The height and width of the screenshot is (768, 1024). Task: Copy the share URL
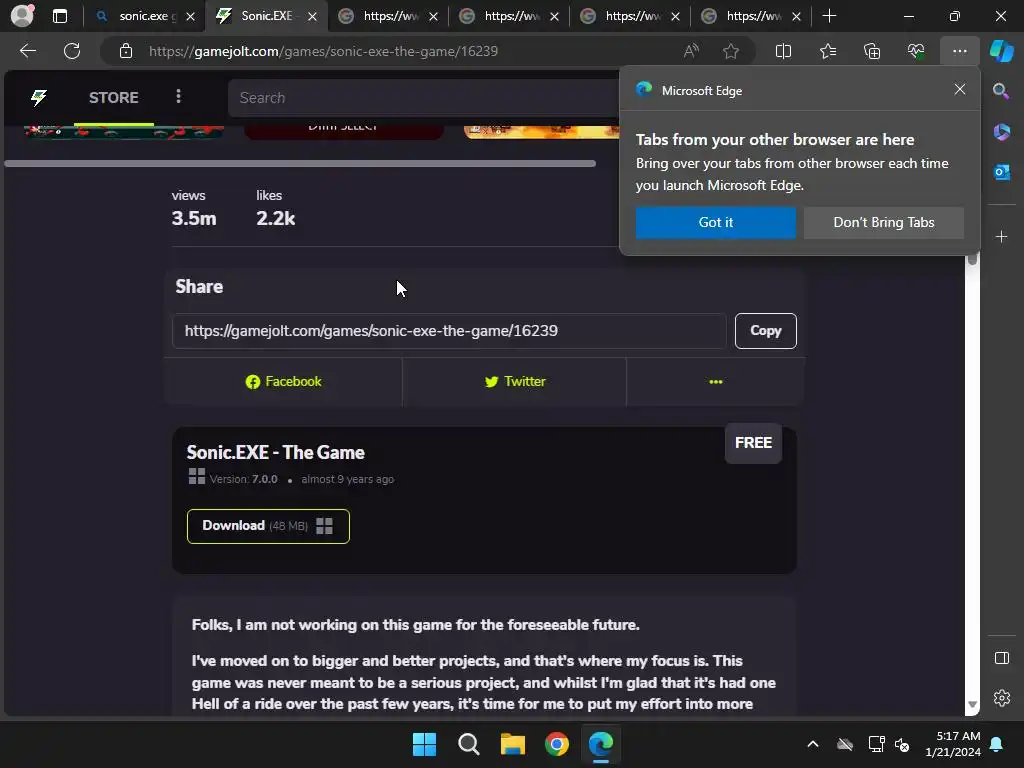765,331
